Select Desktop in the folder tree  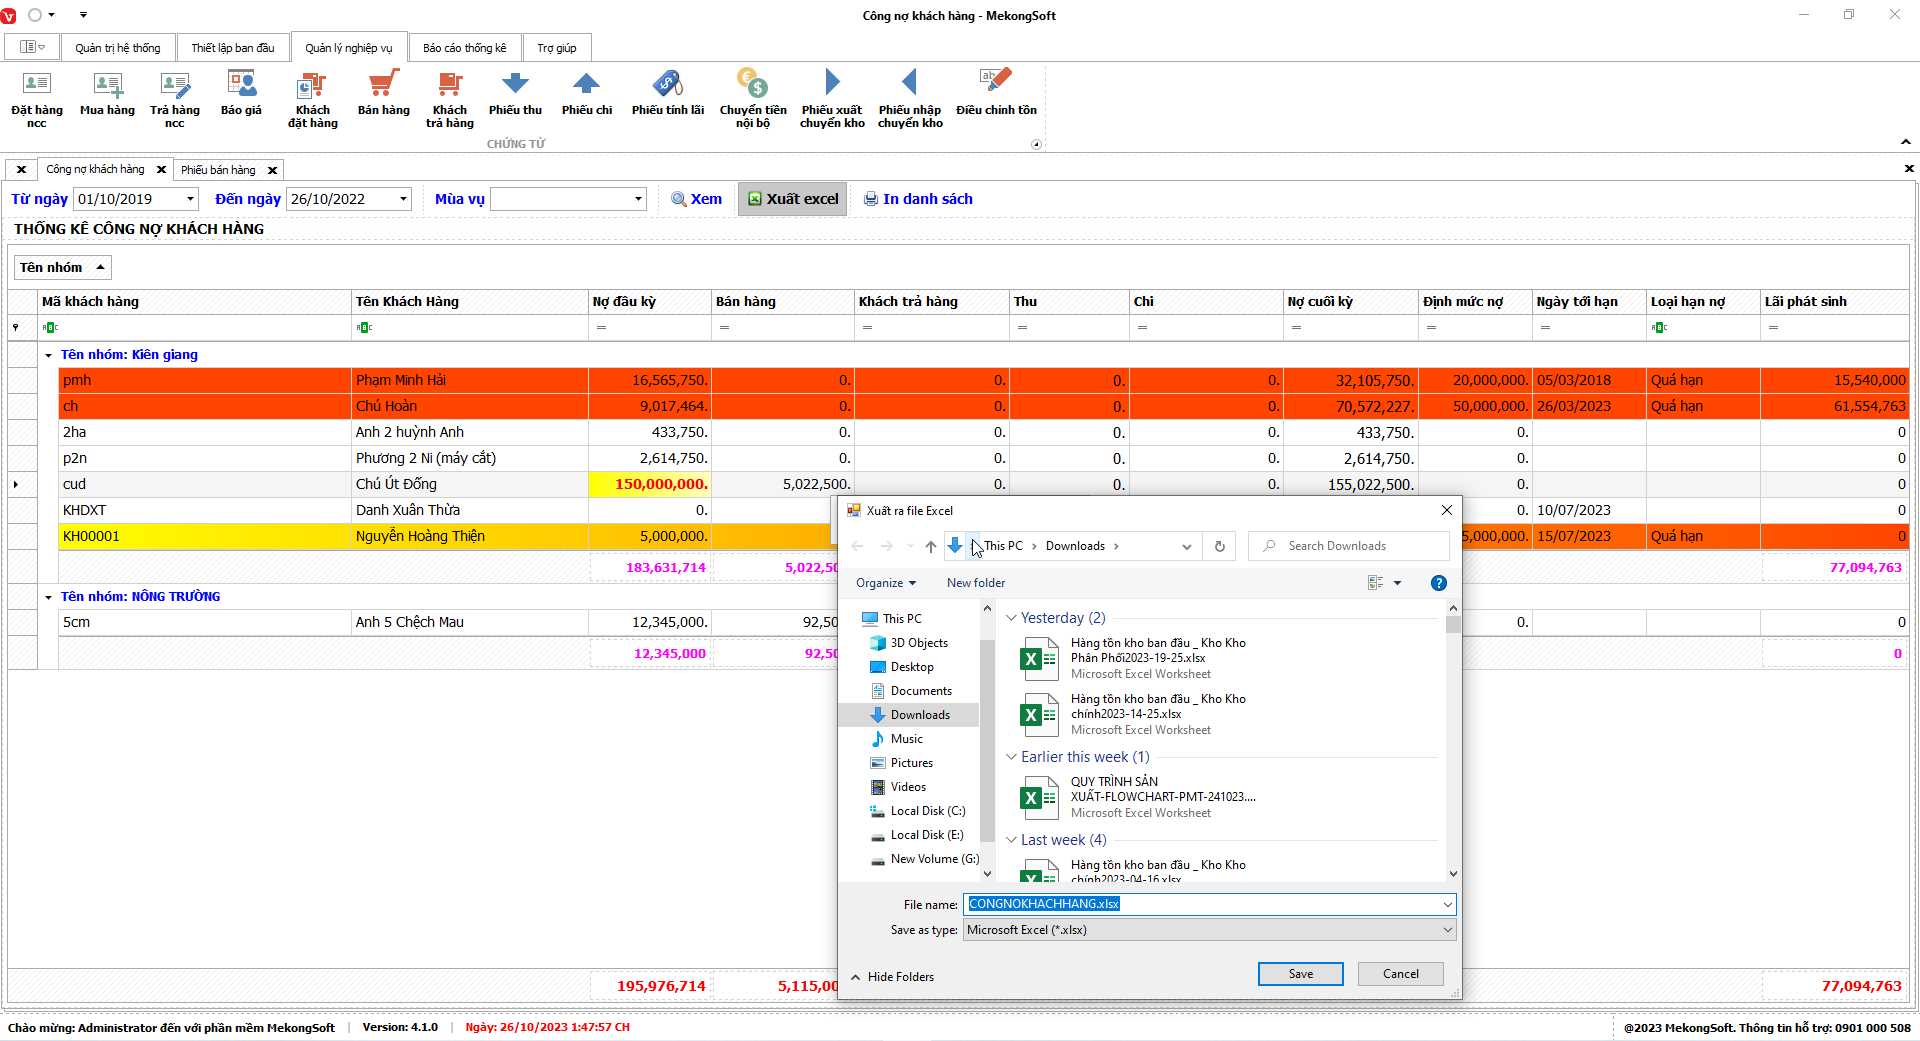(x=911, y=667)
